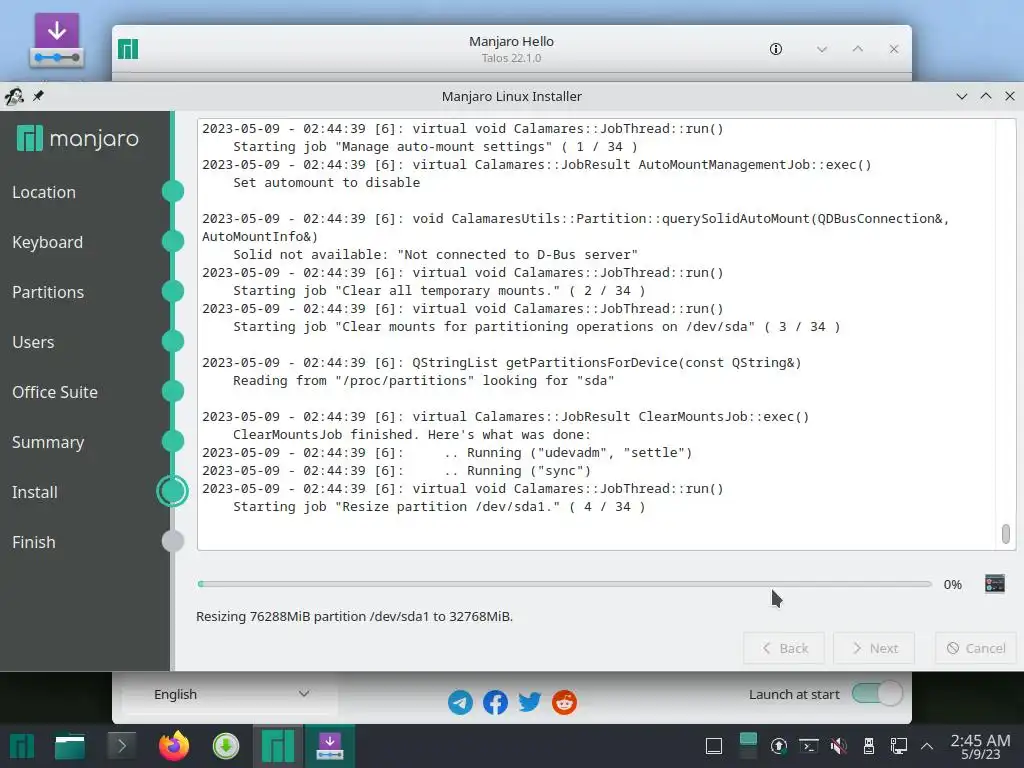Click log line 'Starting job "Clear all temporary mounts."'
1024x768 pixels.
click(x=439, y=291)
